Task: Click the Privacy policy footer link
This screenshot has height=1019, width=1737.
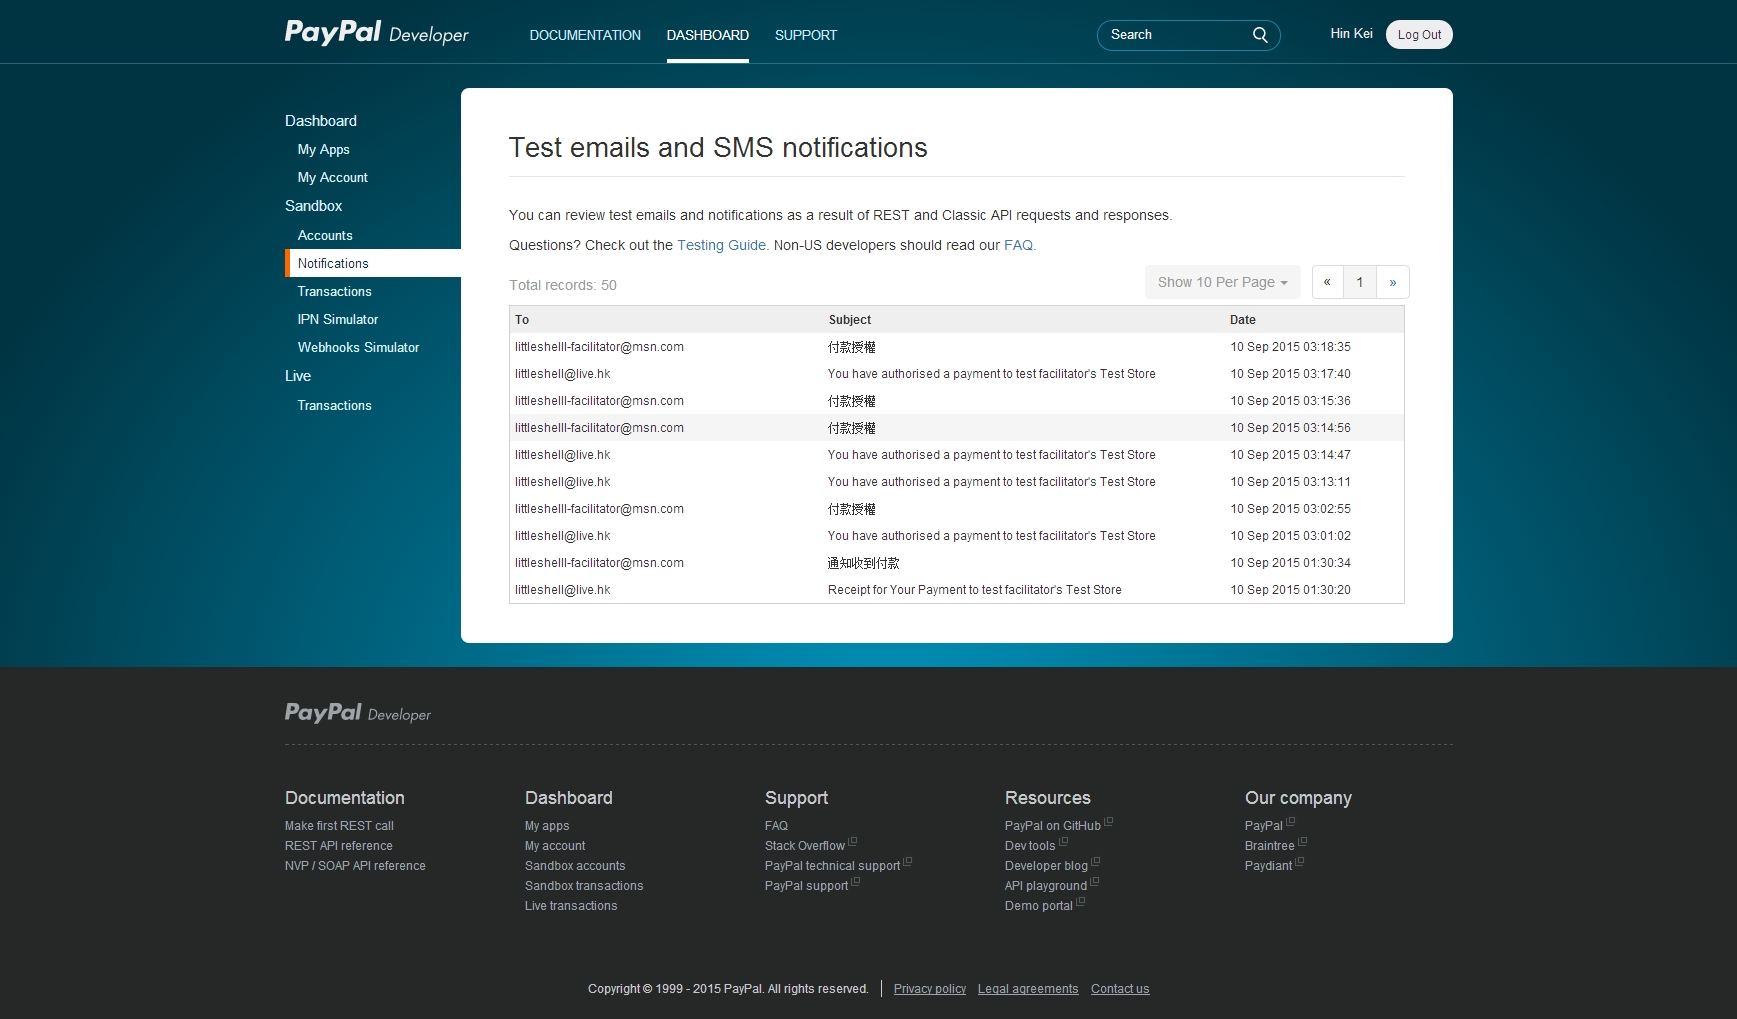Action: click(x=929, y=989)
